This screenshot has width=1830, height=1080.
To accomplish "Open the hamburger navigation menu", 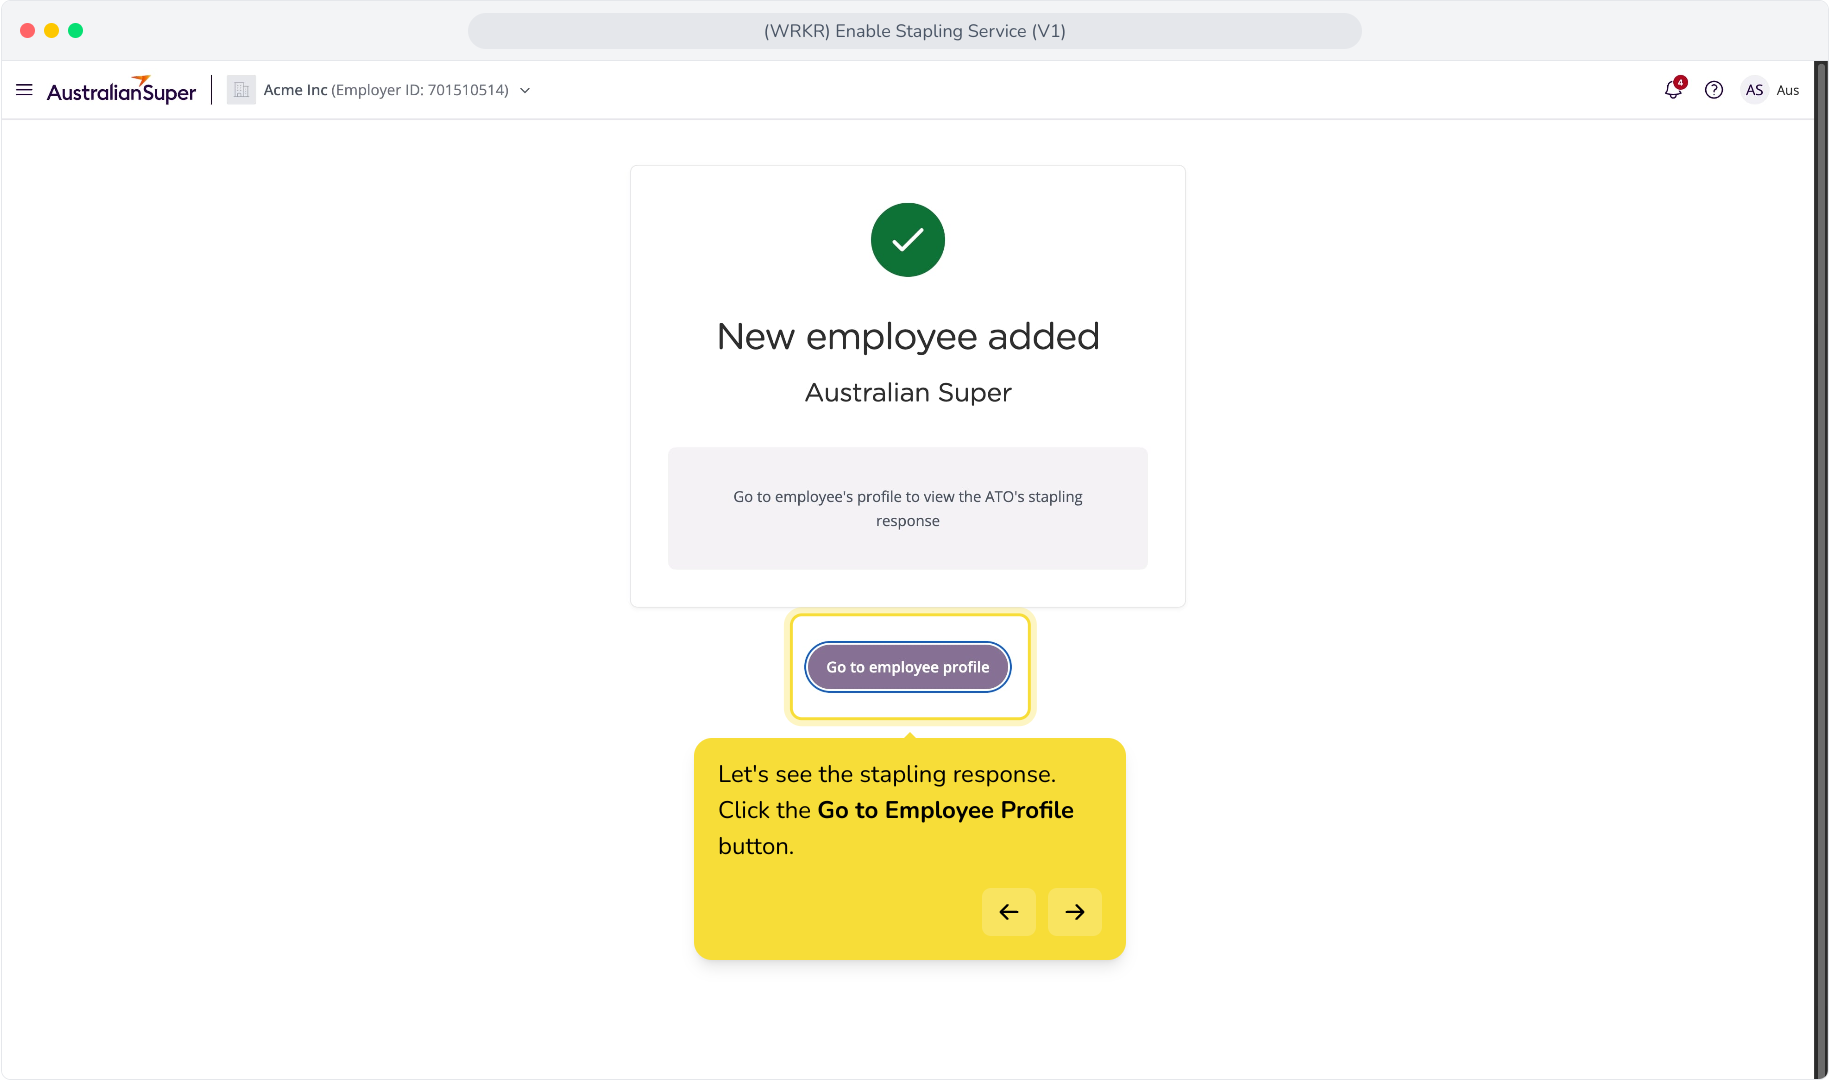I will pyautogui.click(x=24, y=90).
